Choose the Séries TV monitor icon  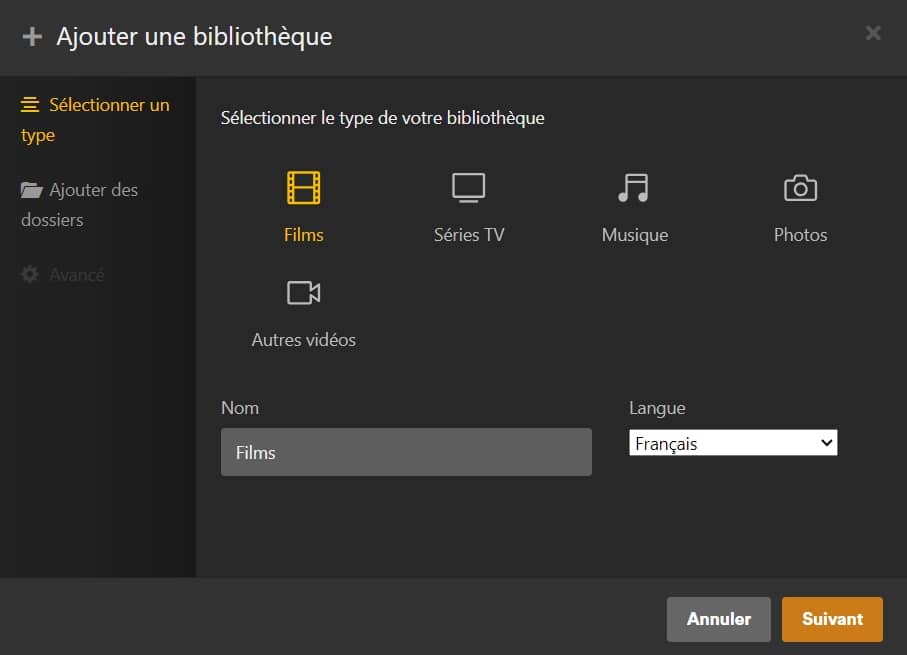(x=468, y=187)
